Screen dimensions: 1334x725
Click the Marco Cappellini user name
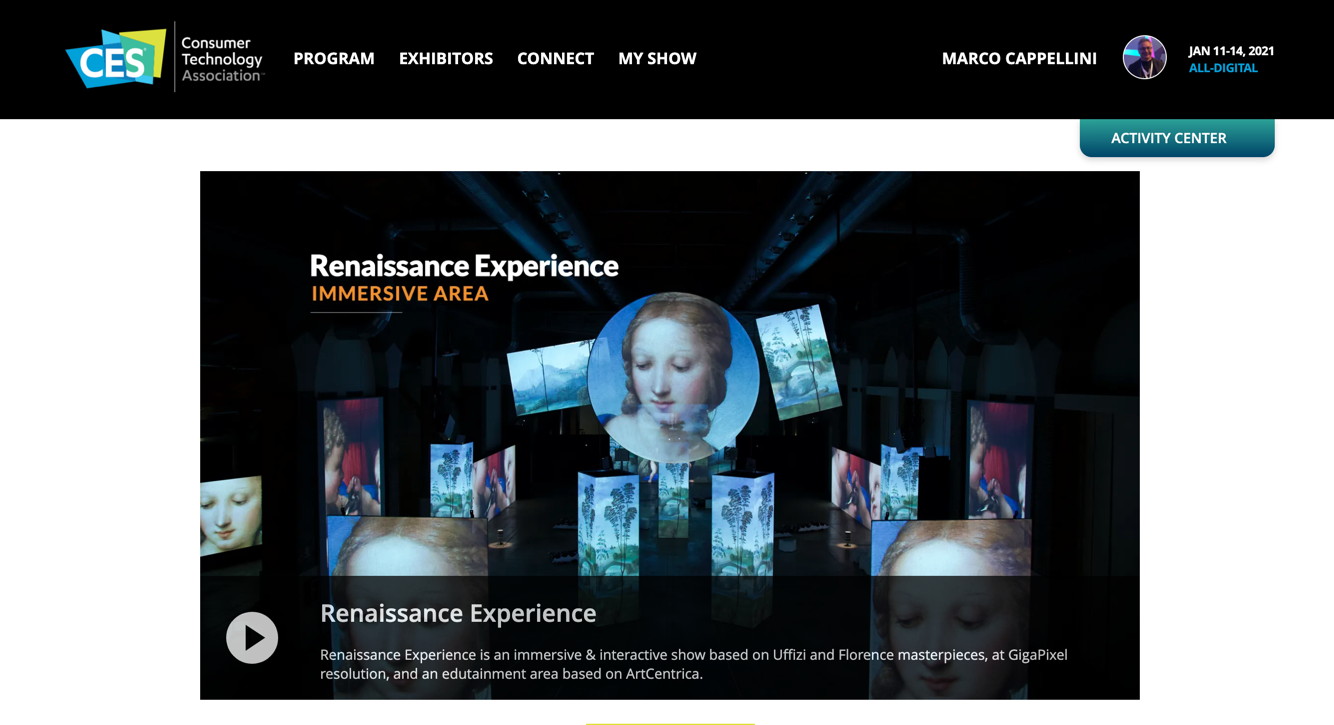coord(1019,59)
